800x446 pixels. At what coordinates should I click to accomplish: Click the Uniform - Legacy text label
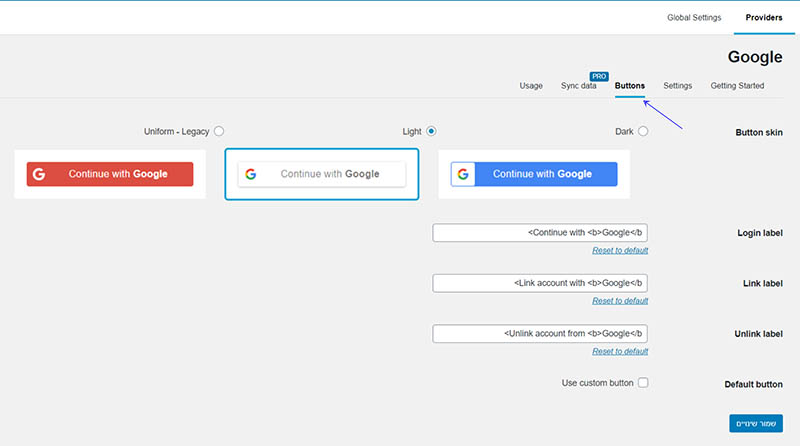click(x=177, y=132)
